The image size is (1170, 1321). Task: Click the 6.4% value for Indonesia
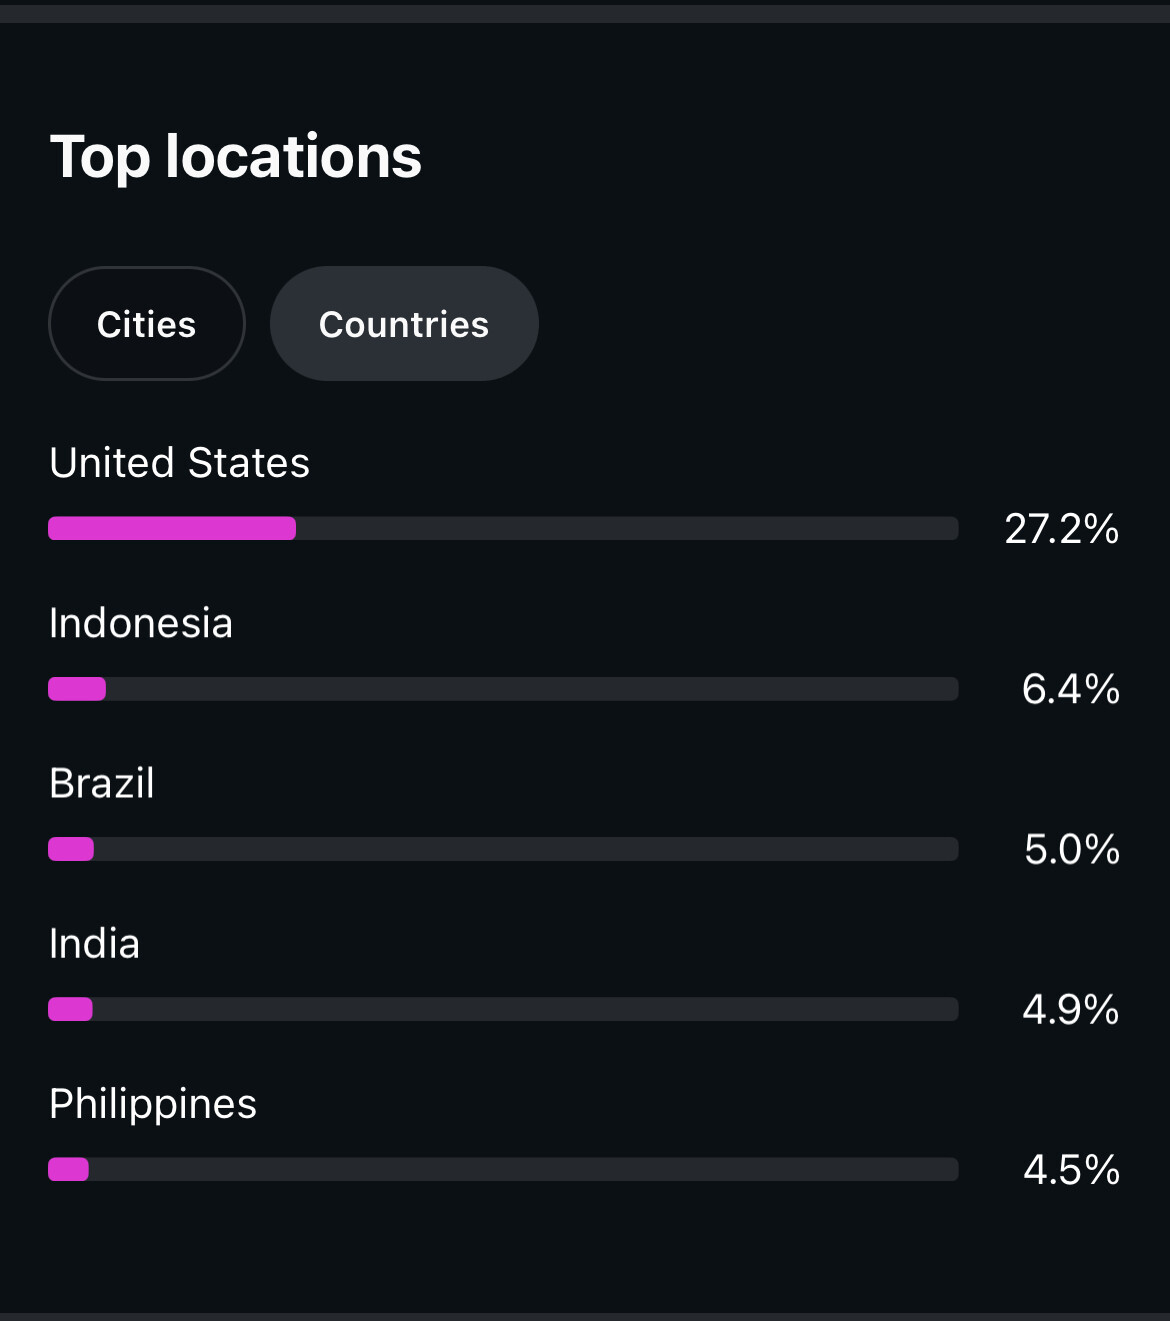pos(1070,689)
